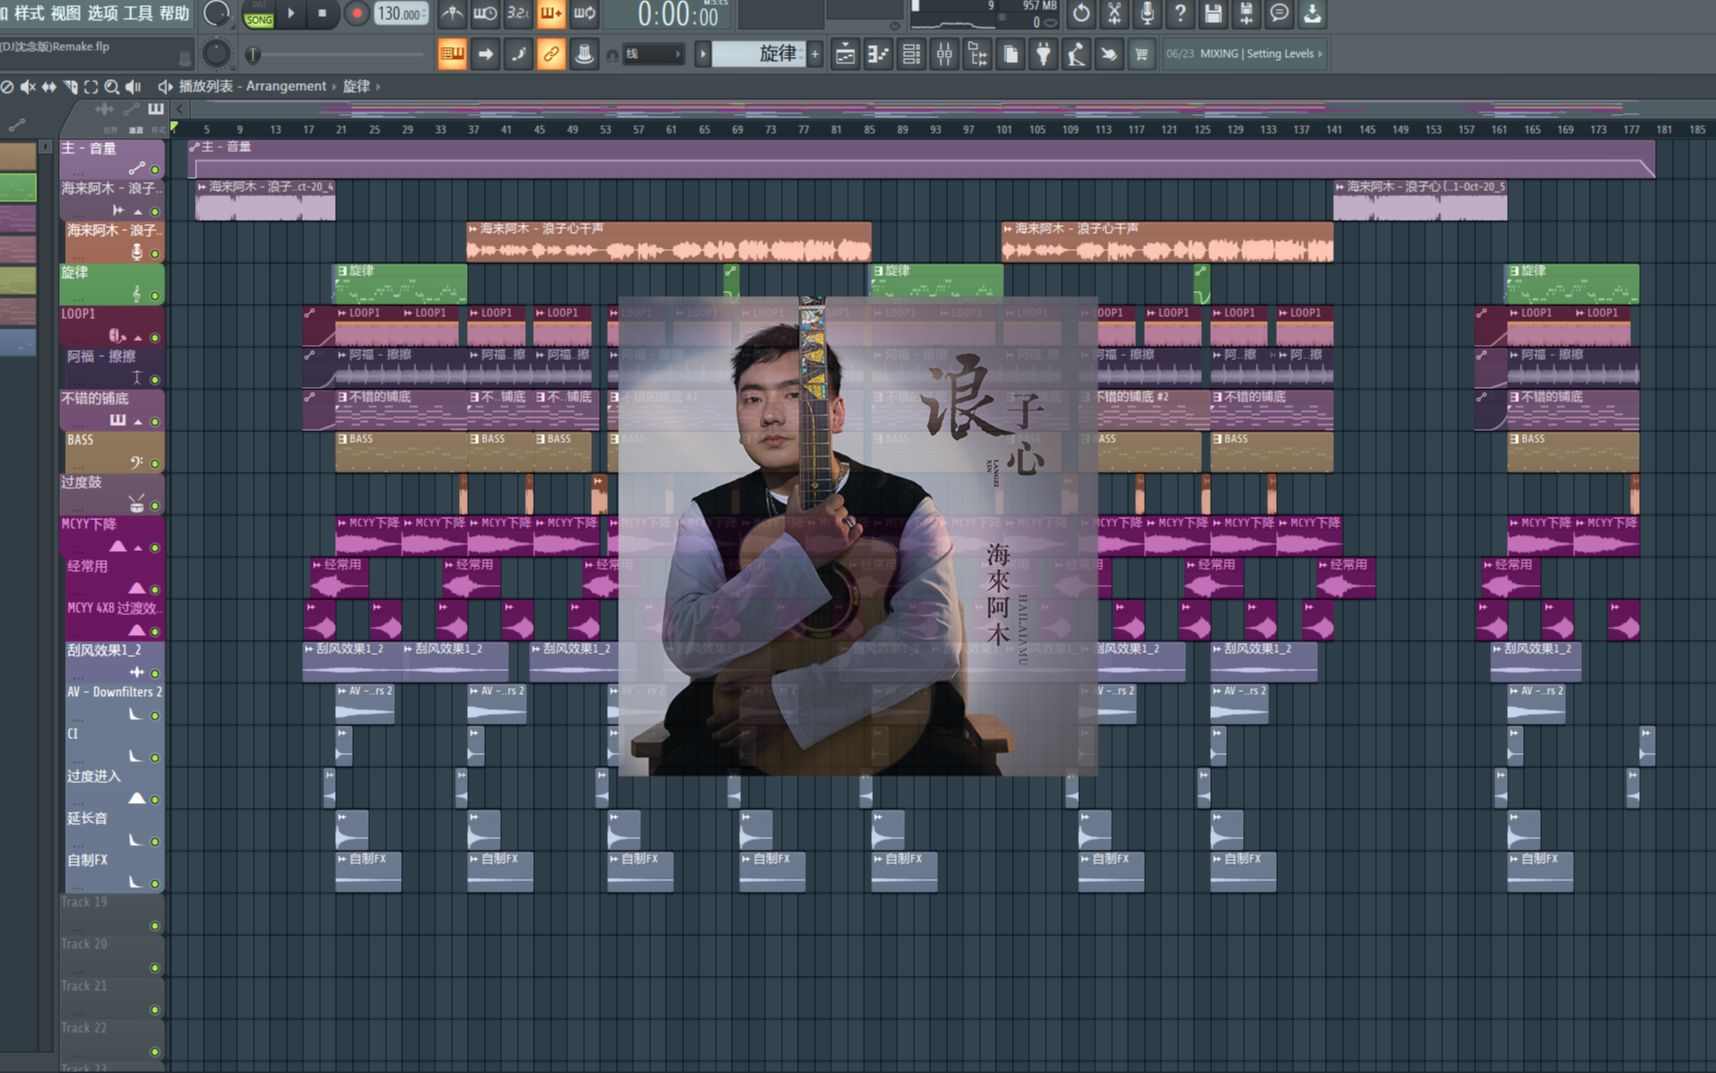Open the 工具 menu
The height and width of the screenshot is (1073, 1716).
[138, 13]
